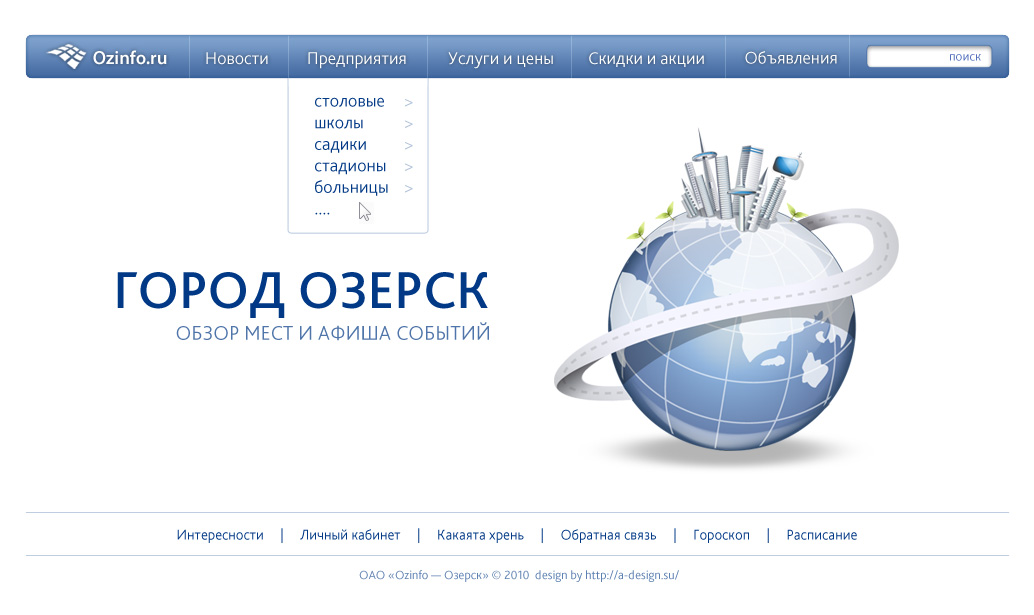The width and height of the screenshot is (1034, 615).
Task: Expand the столовые submenu arrow
Action: click(409, 103)
